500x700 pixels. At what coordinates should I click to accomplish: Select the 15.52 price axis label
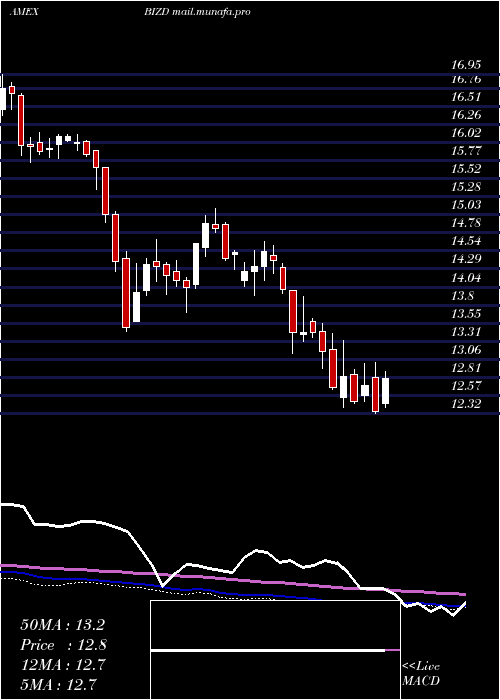point(466,169)
